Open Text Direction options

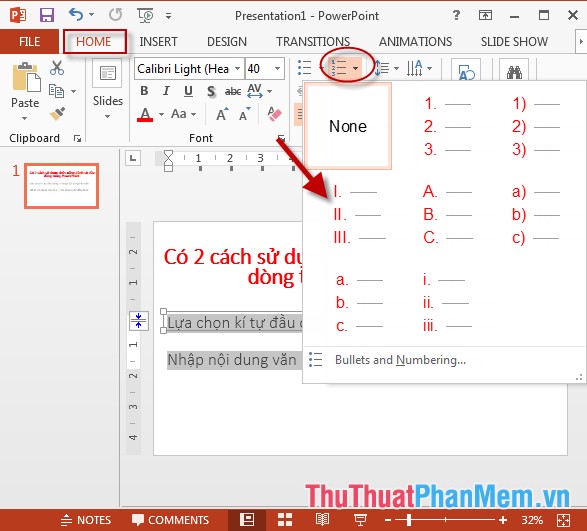point(419,68)
